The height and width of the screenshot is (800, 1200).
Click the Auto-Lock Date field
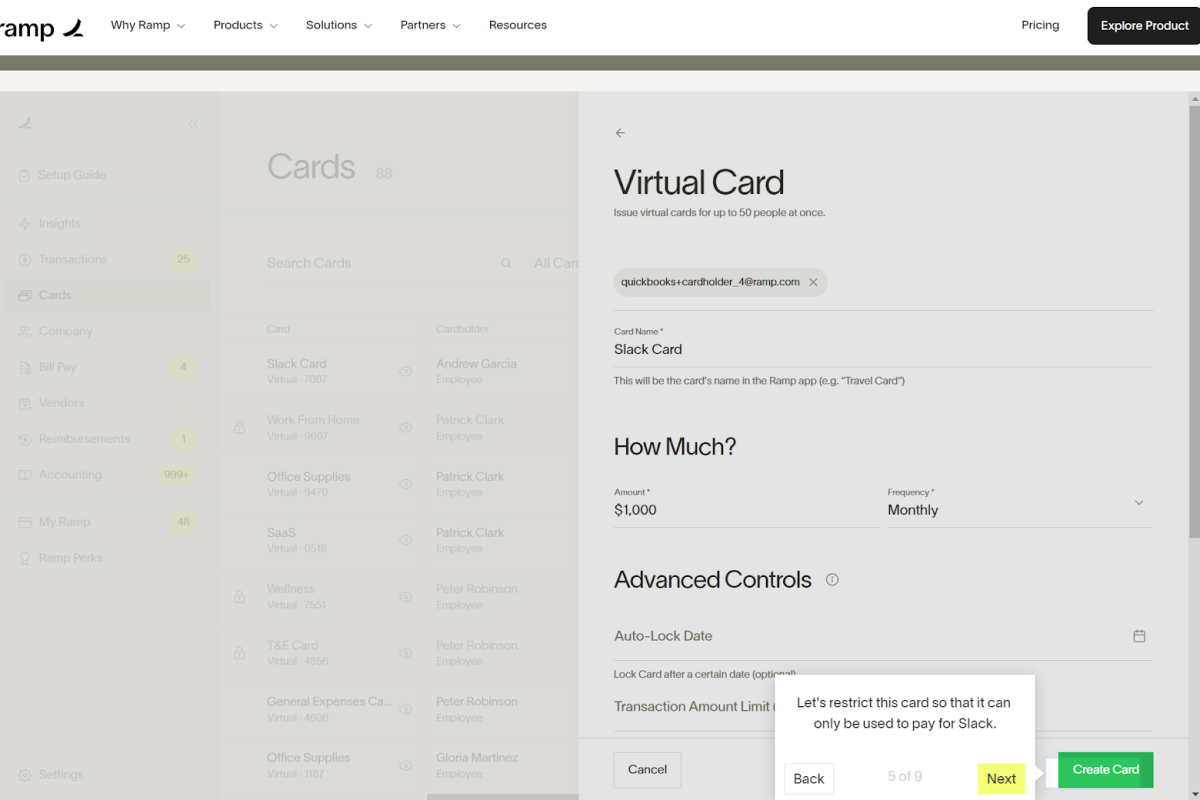coord(883,636)
